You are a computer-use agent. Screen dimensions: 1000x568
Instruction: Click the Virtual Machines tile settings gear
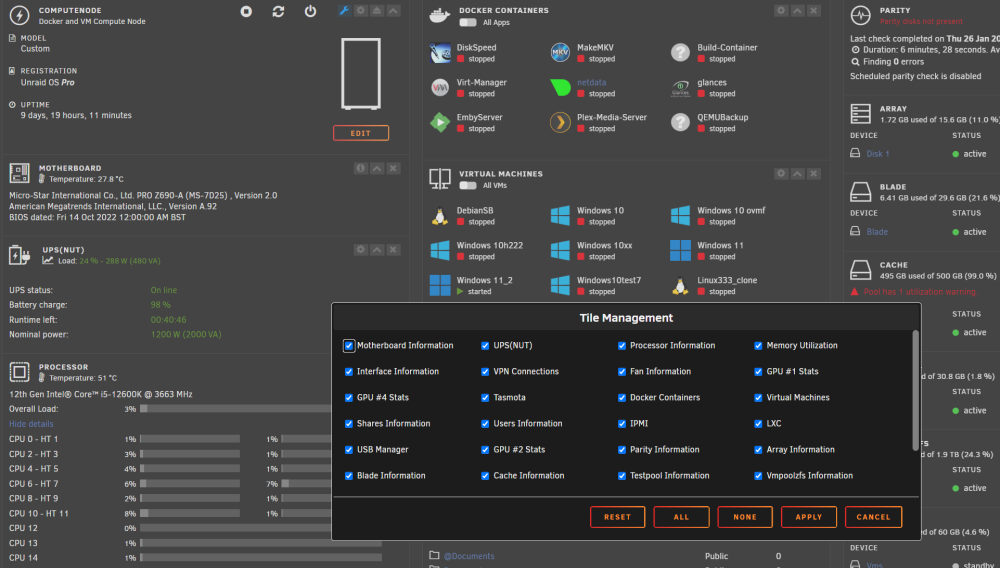coord(781,173)
